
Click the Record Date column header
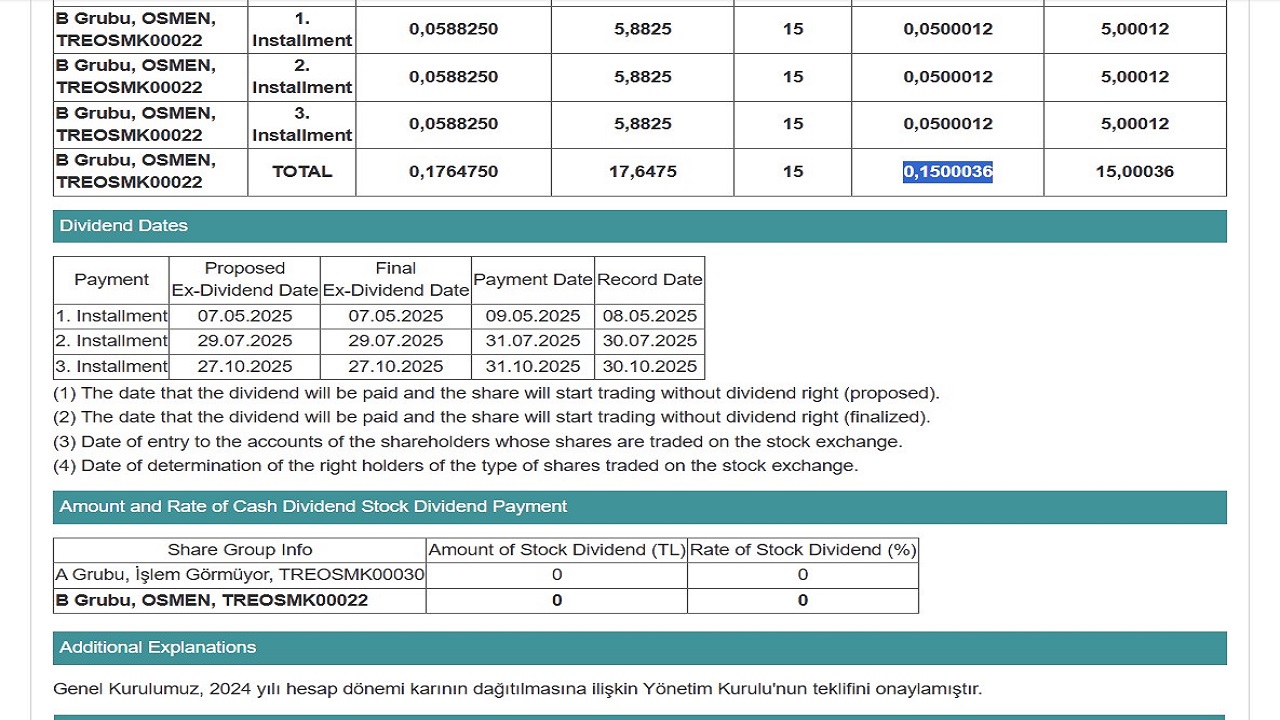click(x=650, y=280)
